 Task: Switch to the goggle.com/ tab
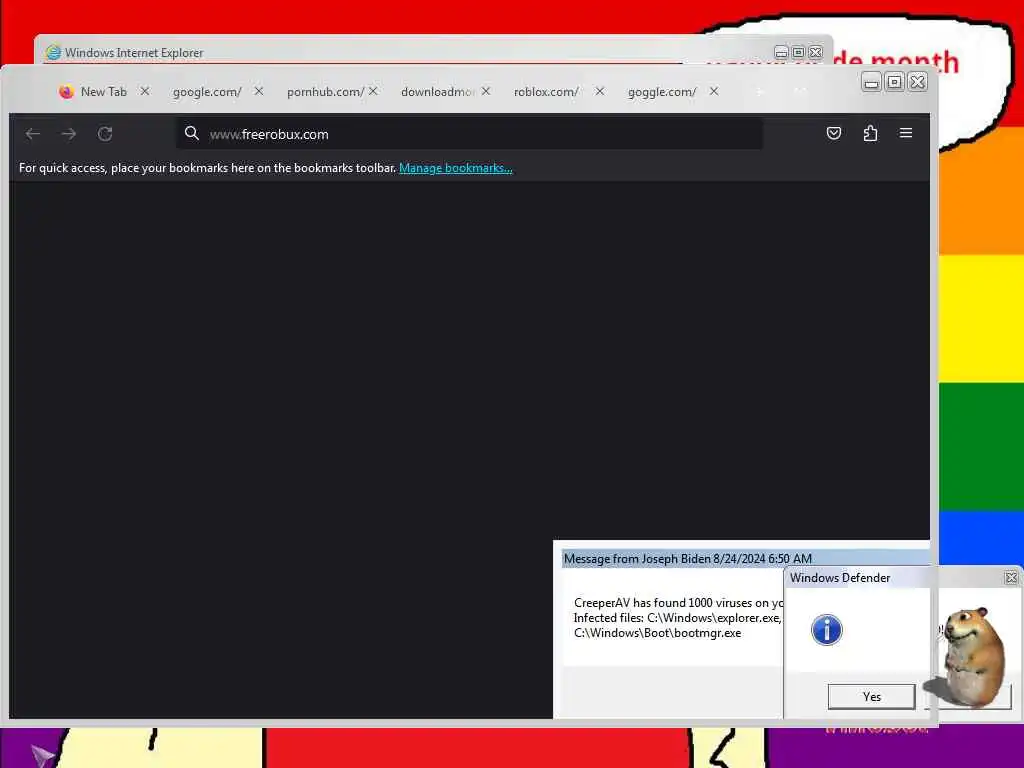662,92
